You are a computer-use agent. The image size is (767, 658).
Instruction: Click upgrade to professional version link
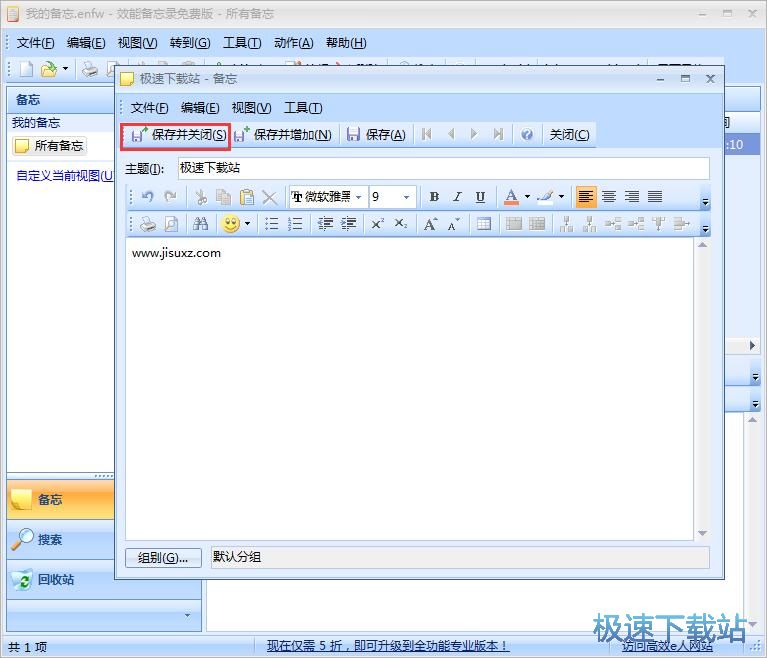point(388,646)
